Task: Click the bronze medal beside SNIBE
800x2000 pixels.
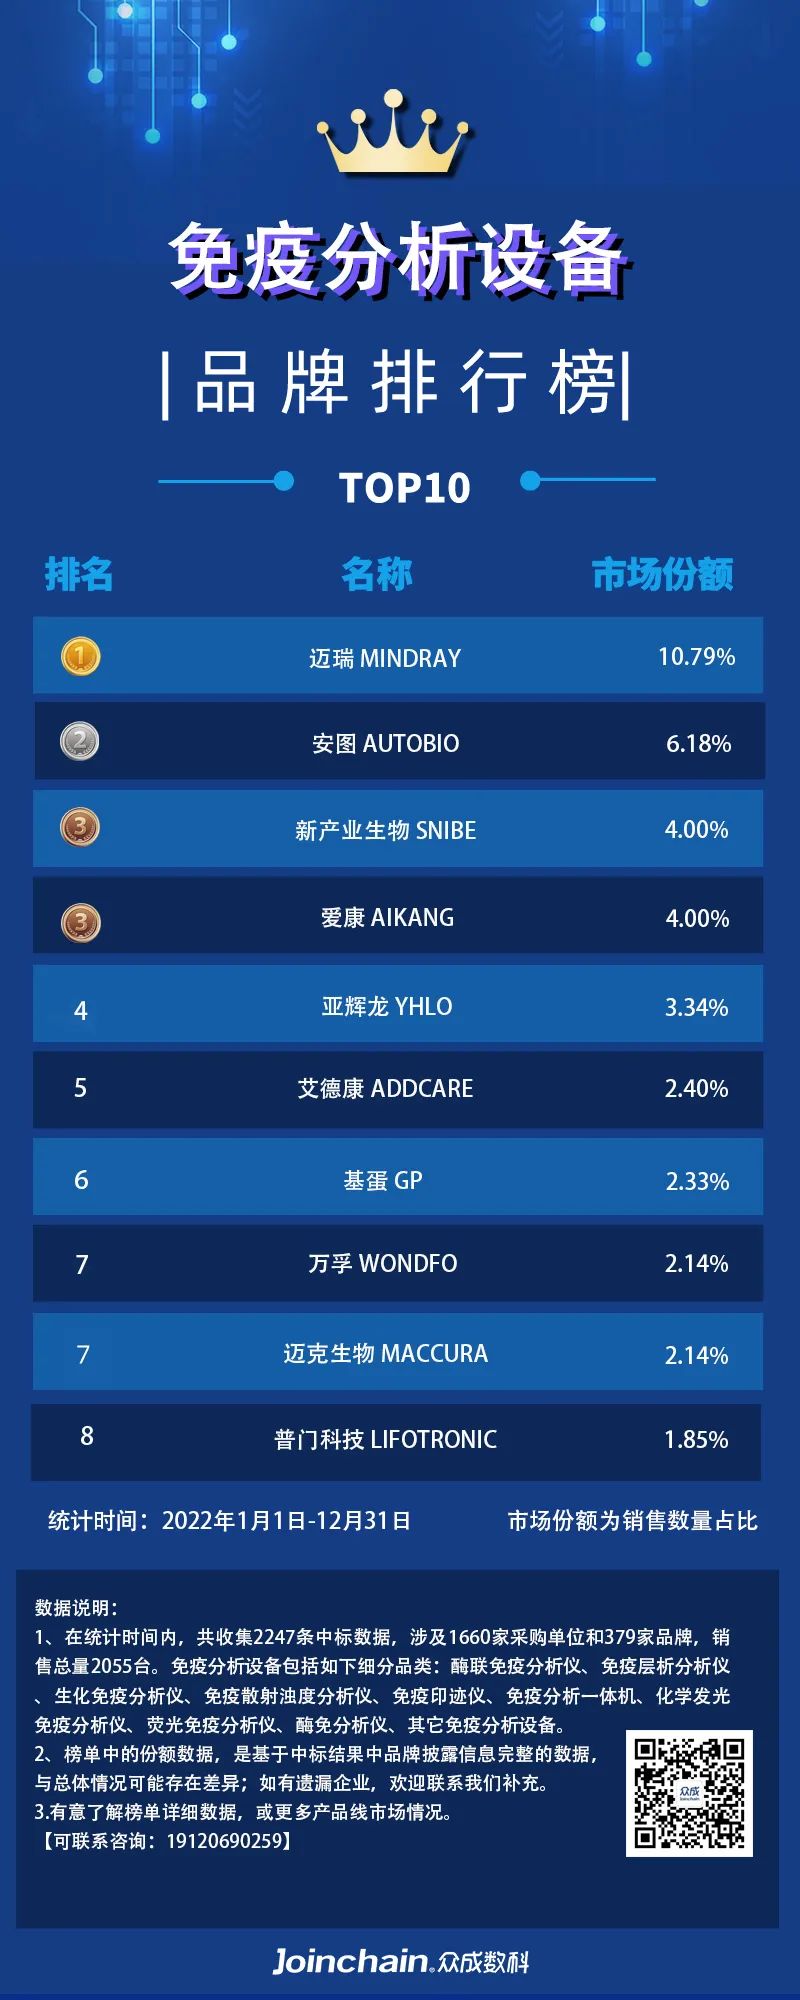Action: tap(80, 827)
